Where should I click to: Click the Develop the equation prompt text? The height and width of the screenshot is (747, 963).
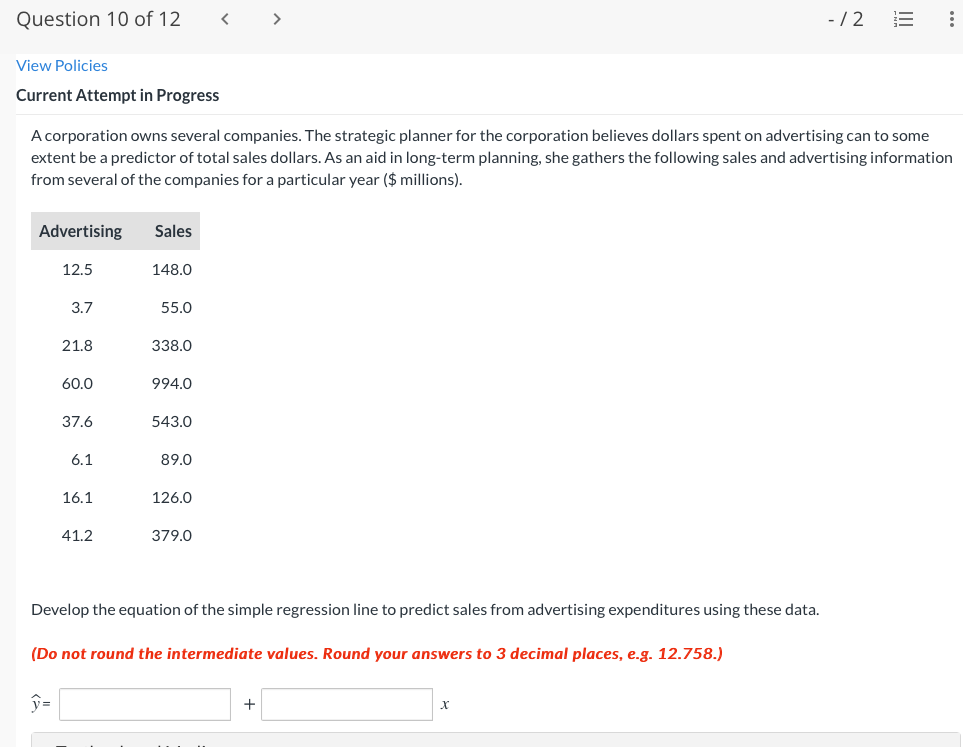click(425, 609)
